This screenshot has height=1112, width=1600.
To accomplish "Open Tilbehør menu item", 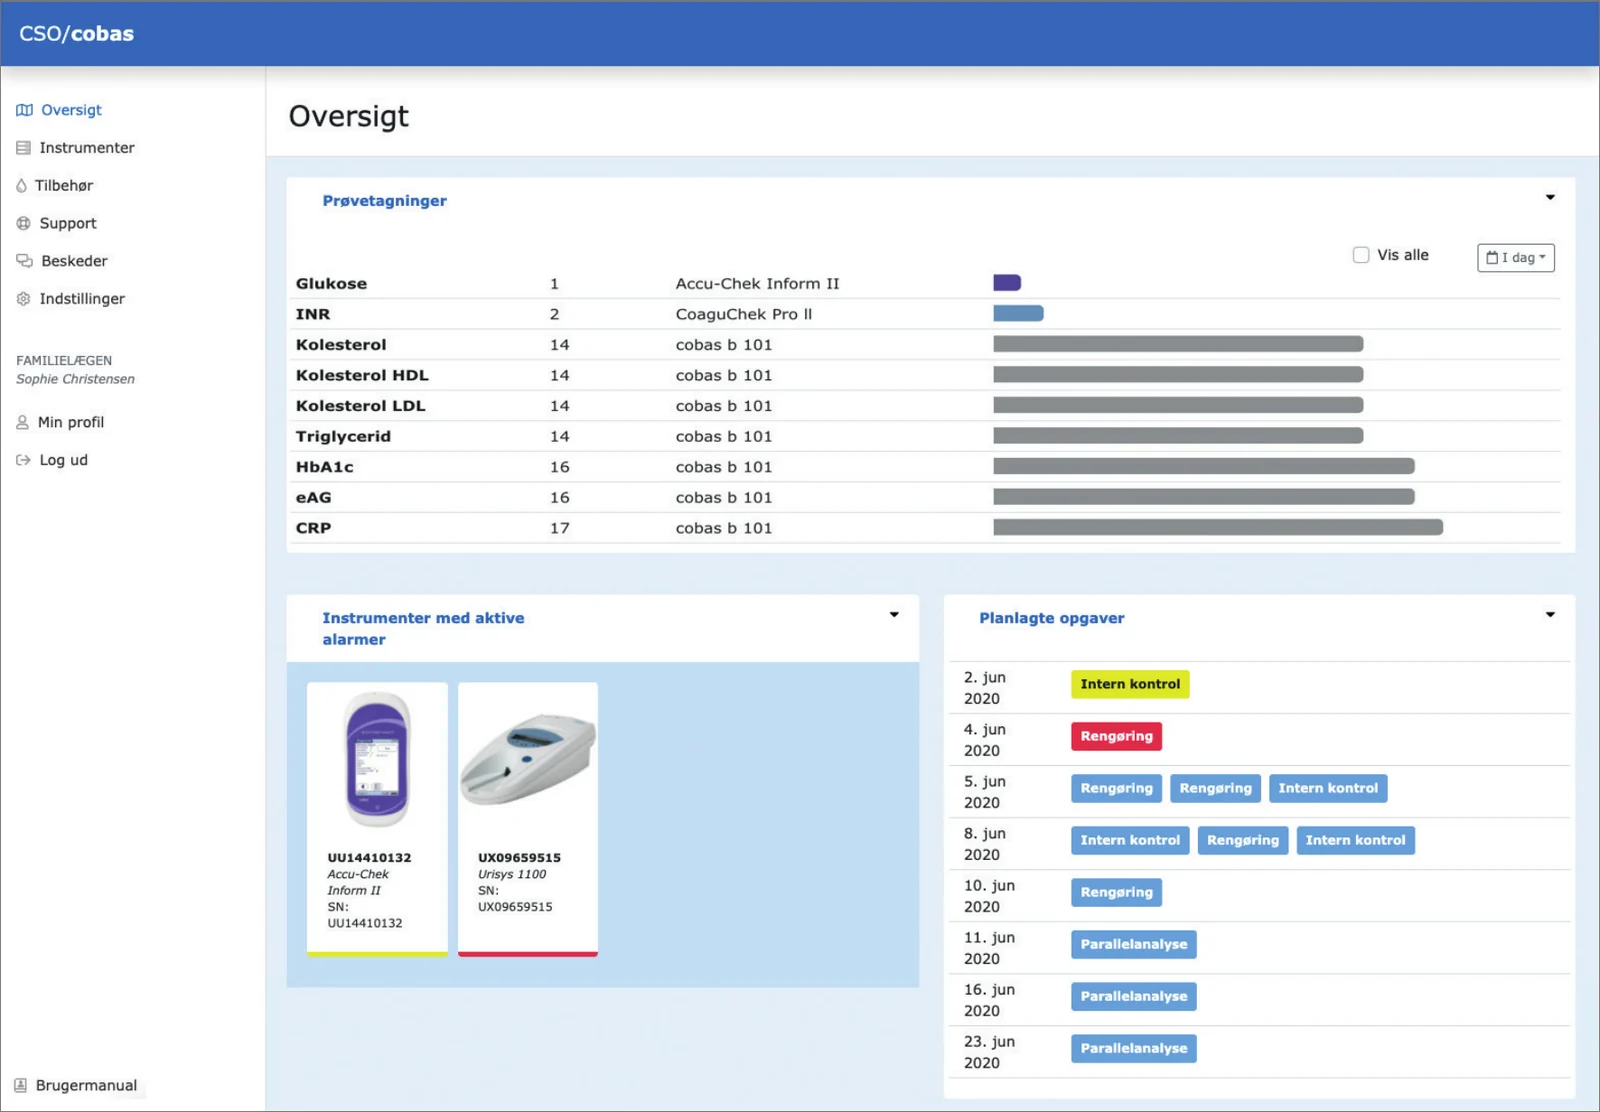I will click(x=64, y=186).
